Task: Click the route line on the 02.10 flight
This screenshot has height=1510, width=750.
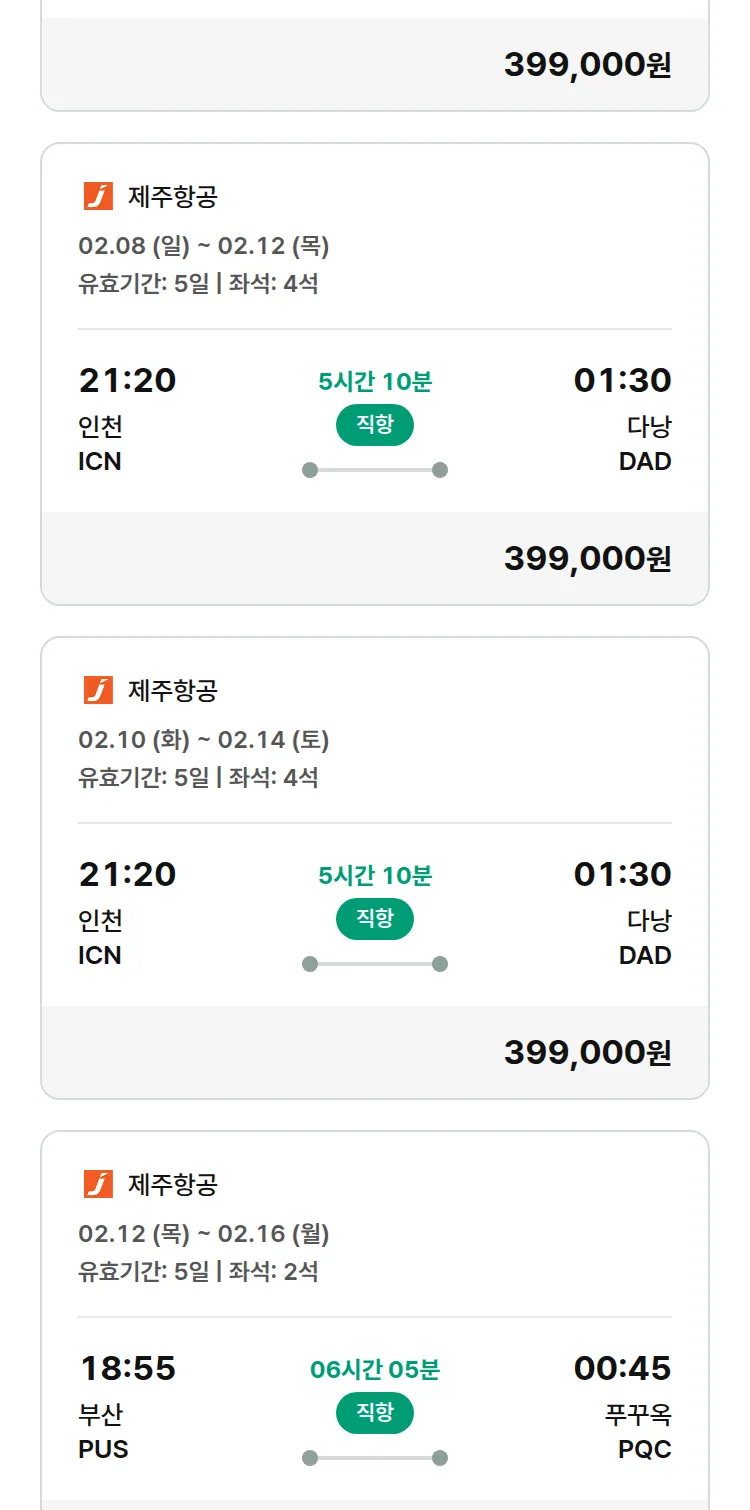Action: 375,964
